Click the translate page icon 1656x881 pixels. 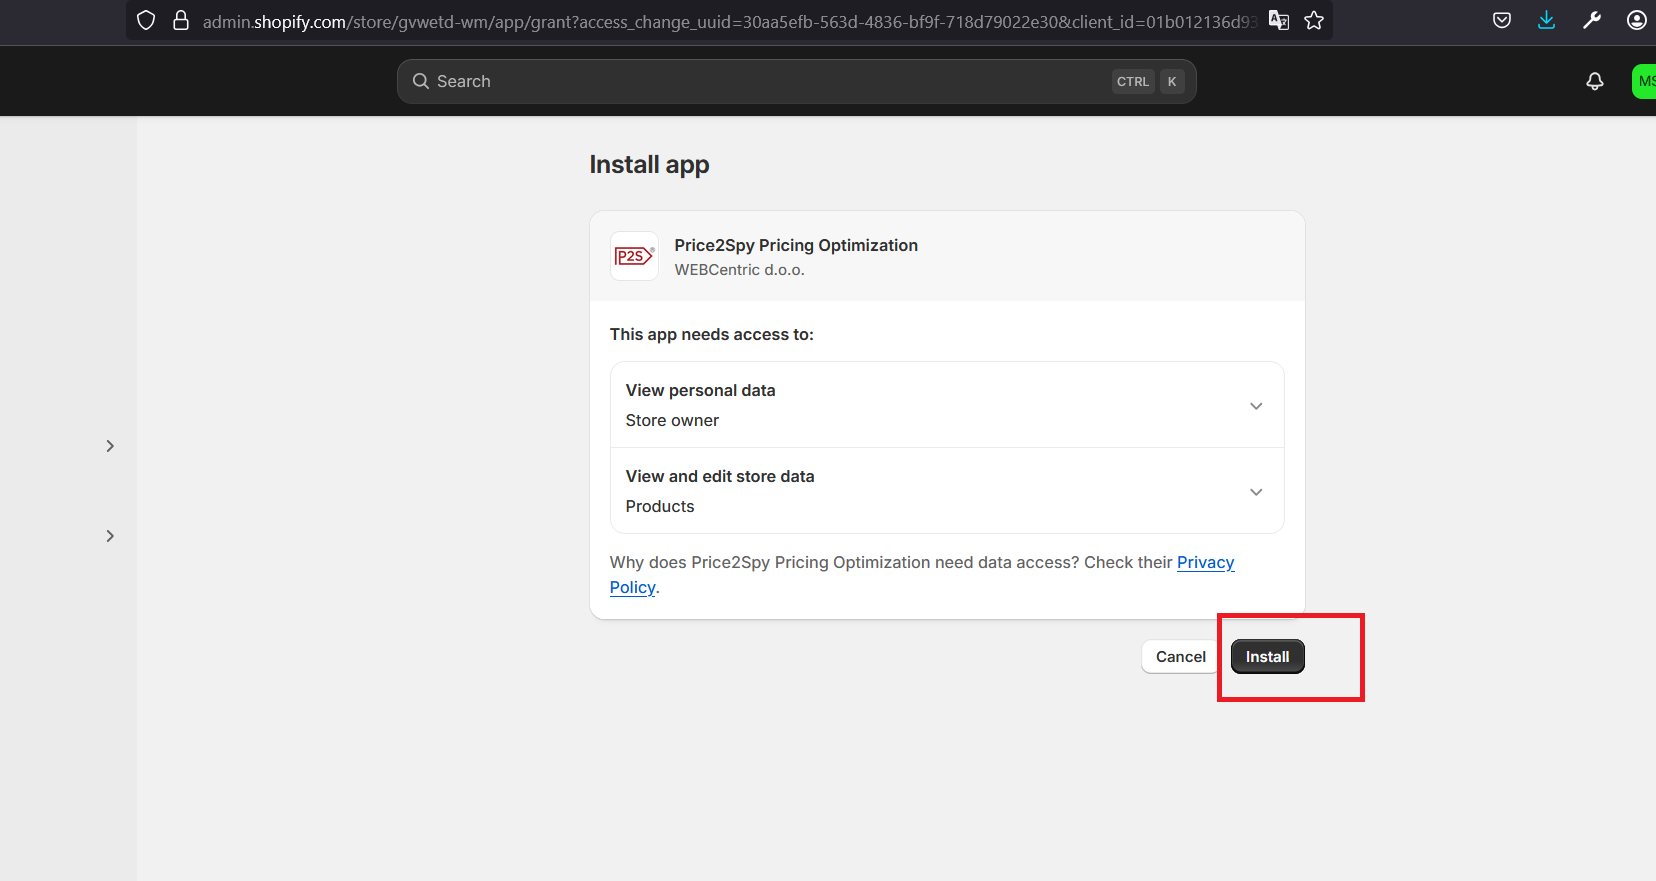(1278, 20)
